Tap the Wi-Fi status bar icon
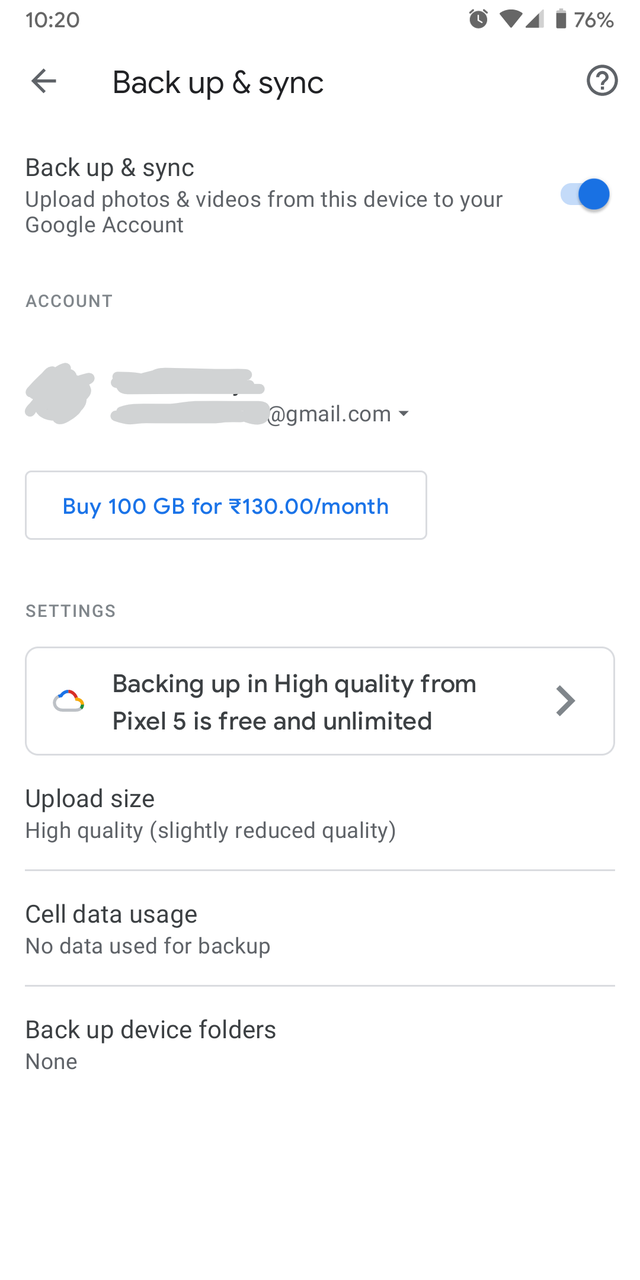The height and width of the screenshot is (1280, 640). pyautogui.click(x=511, y=19)
